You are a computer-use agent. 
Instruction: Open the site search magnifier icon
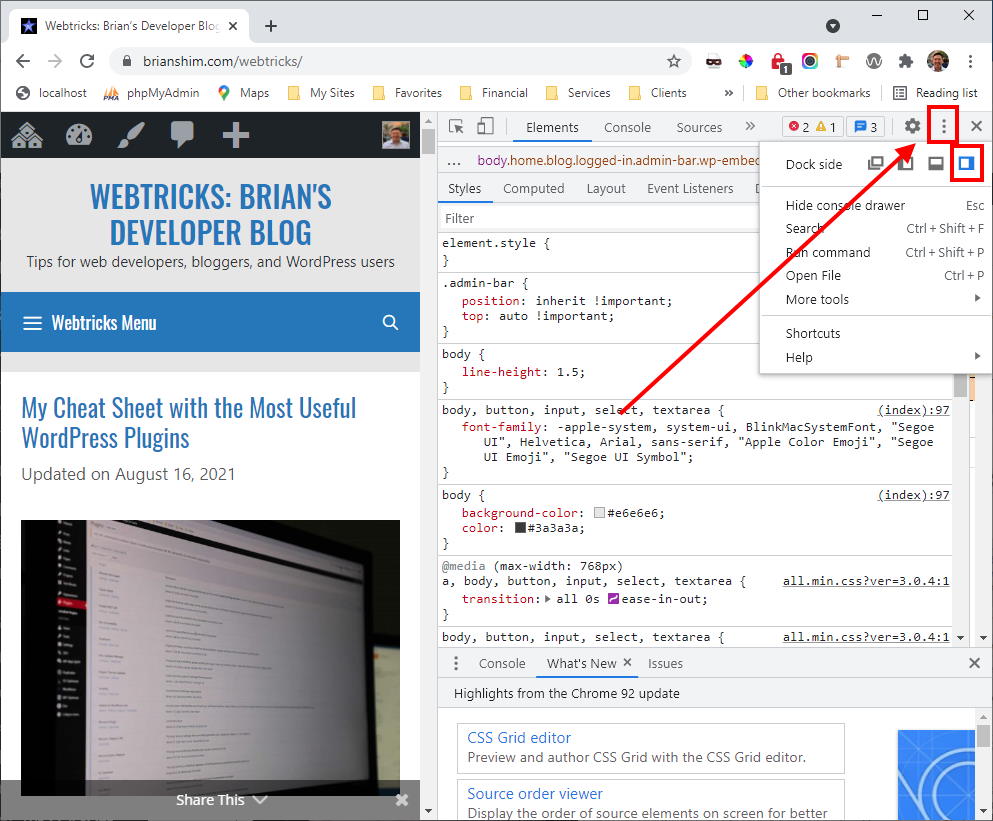[x=390, y=322]
